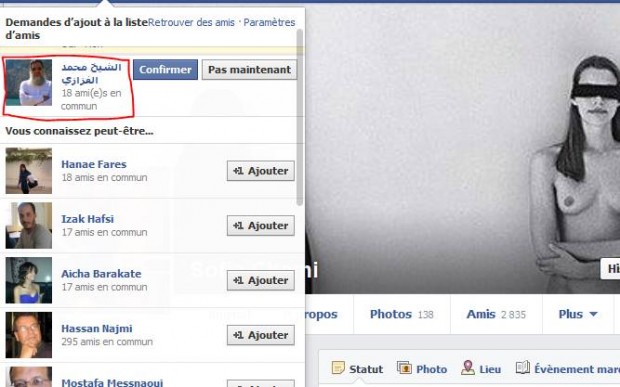Expand the Plus dropdown on profile
The width and height of the screenshot is (620, 387).
(577, 314)
